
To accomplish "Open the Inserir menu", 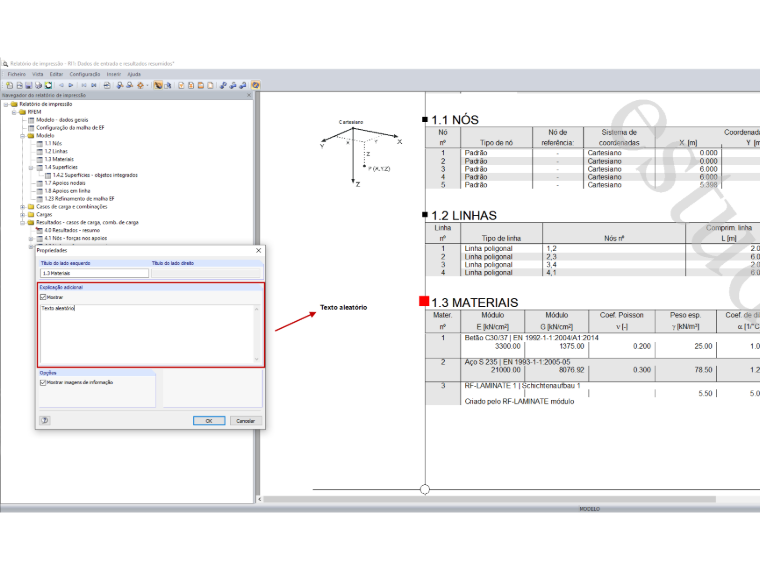I will click(114, 74).
